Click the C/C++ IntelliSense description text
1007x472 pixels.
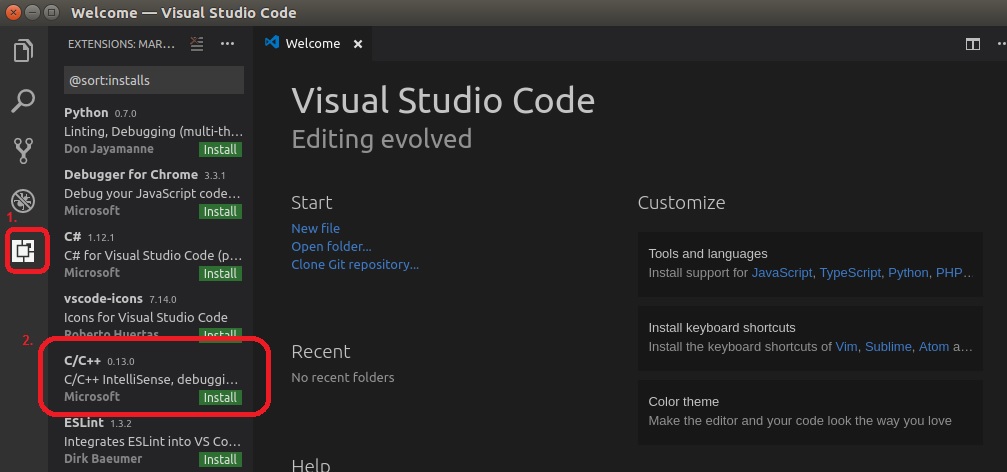(153, 379)
